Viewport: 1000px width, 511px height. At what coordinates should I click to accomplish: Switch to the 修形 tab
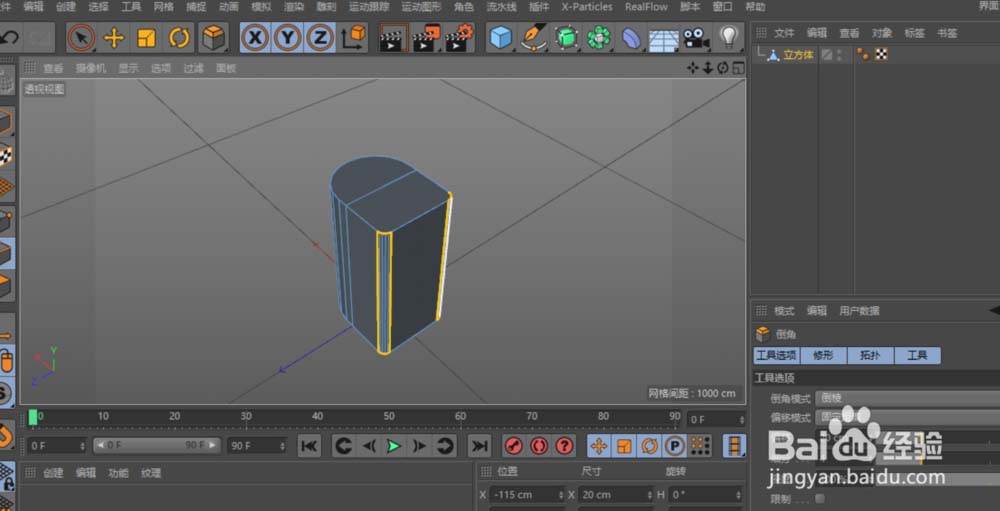tap(823, 355)
